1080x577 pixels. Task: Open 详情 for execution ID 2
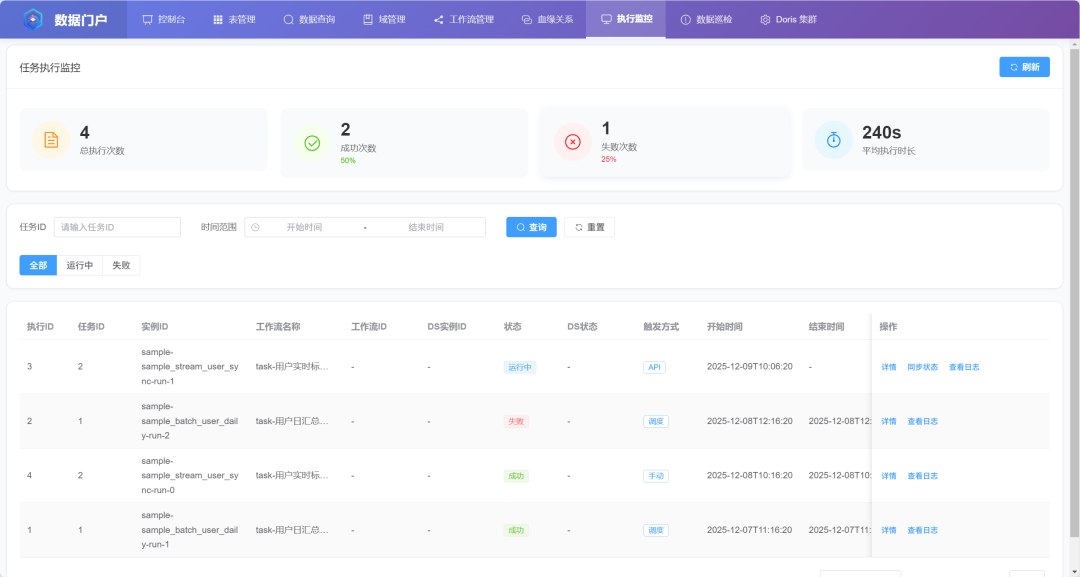coord(889,421)
